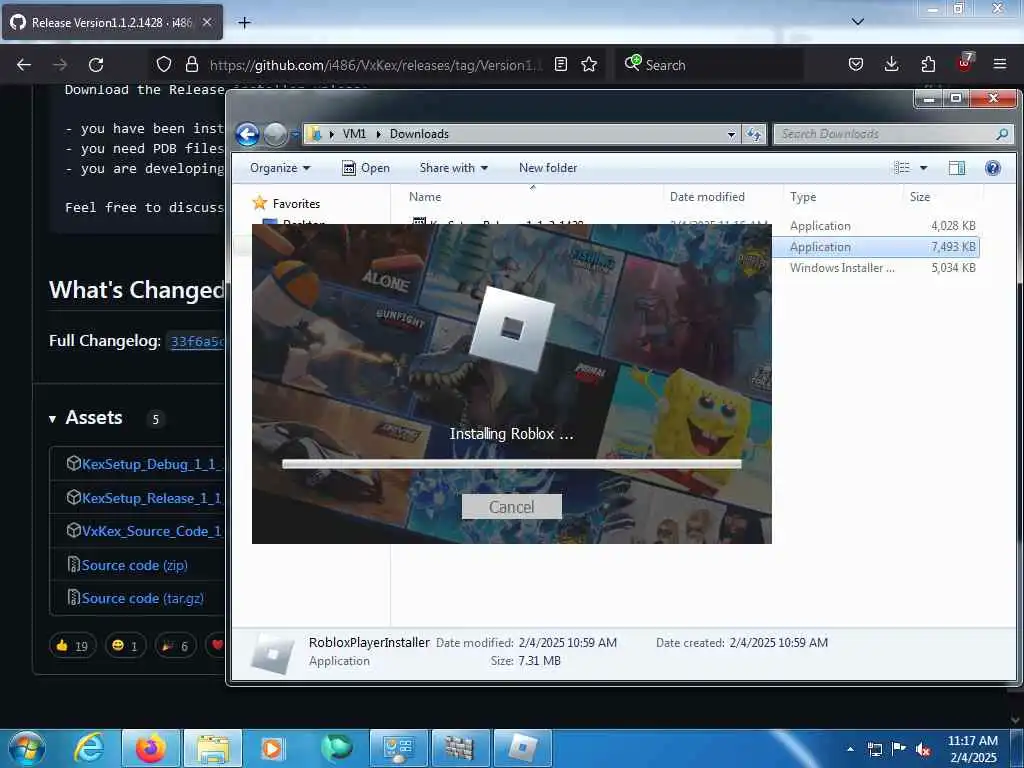Download KexSetup_Release asset

[152, 498]
